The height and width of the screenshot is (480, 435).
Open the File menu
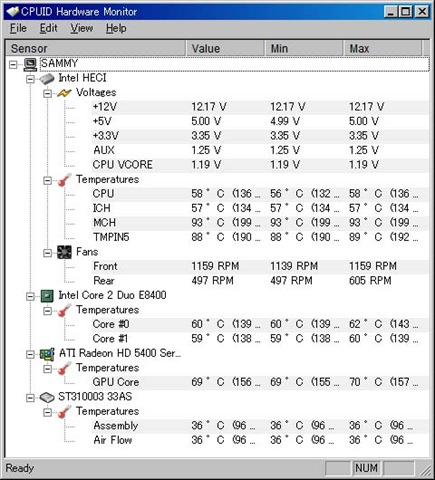coord(18,28)
